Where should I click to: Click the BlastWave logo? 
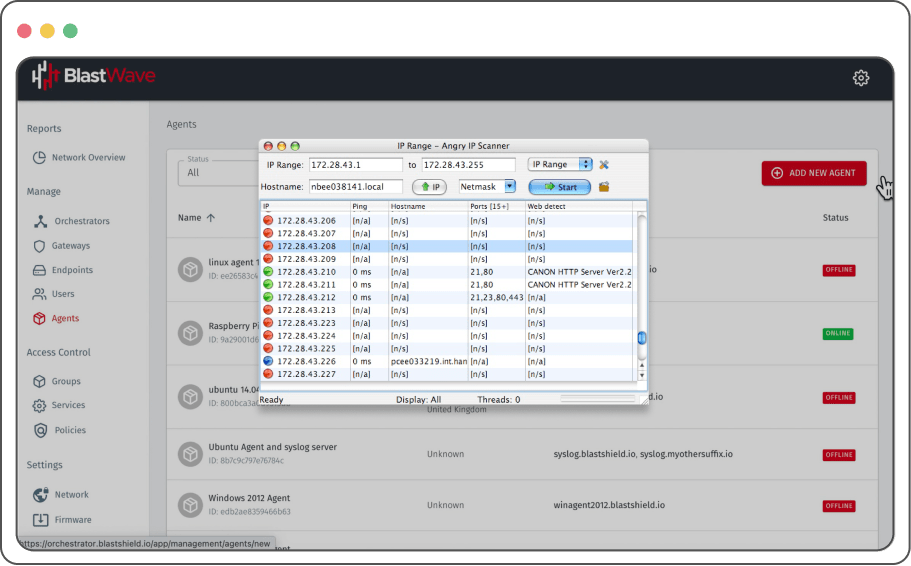94,76
